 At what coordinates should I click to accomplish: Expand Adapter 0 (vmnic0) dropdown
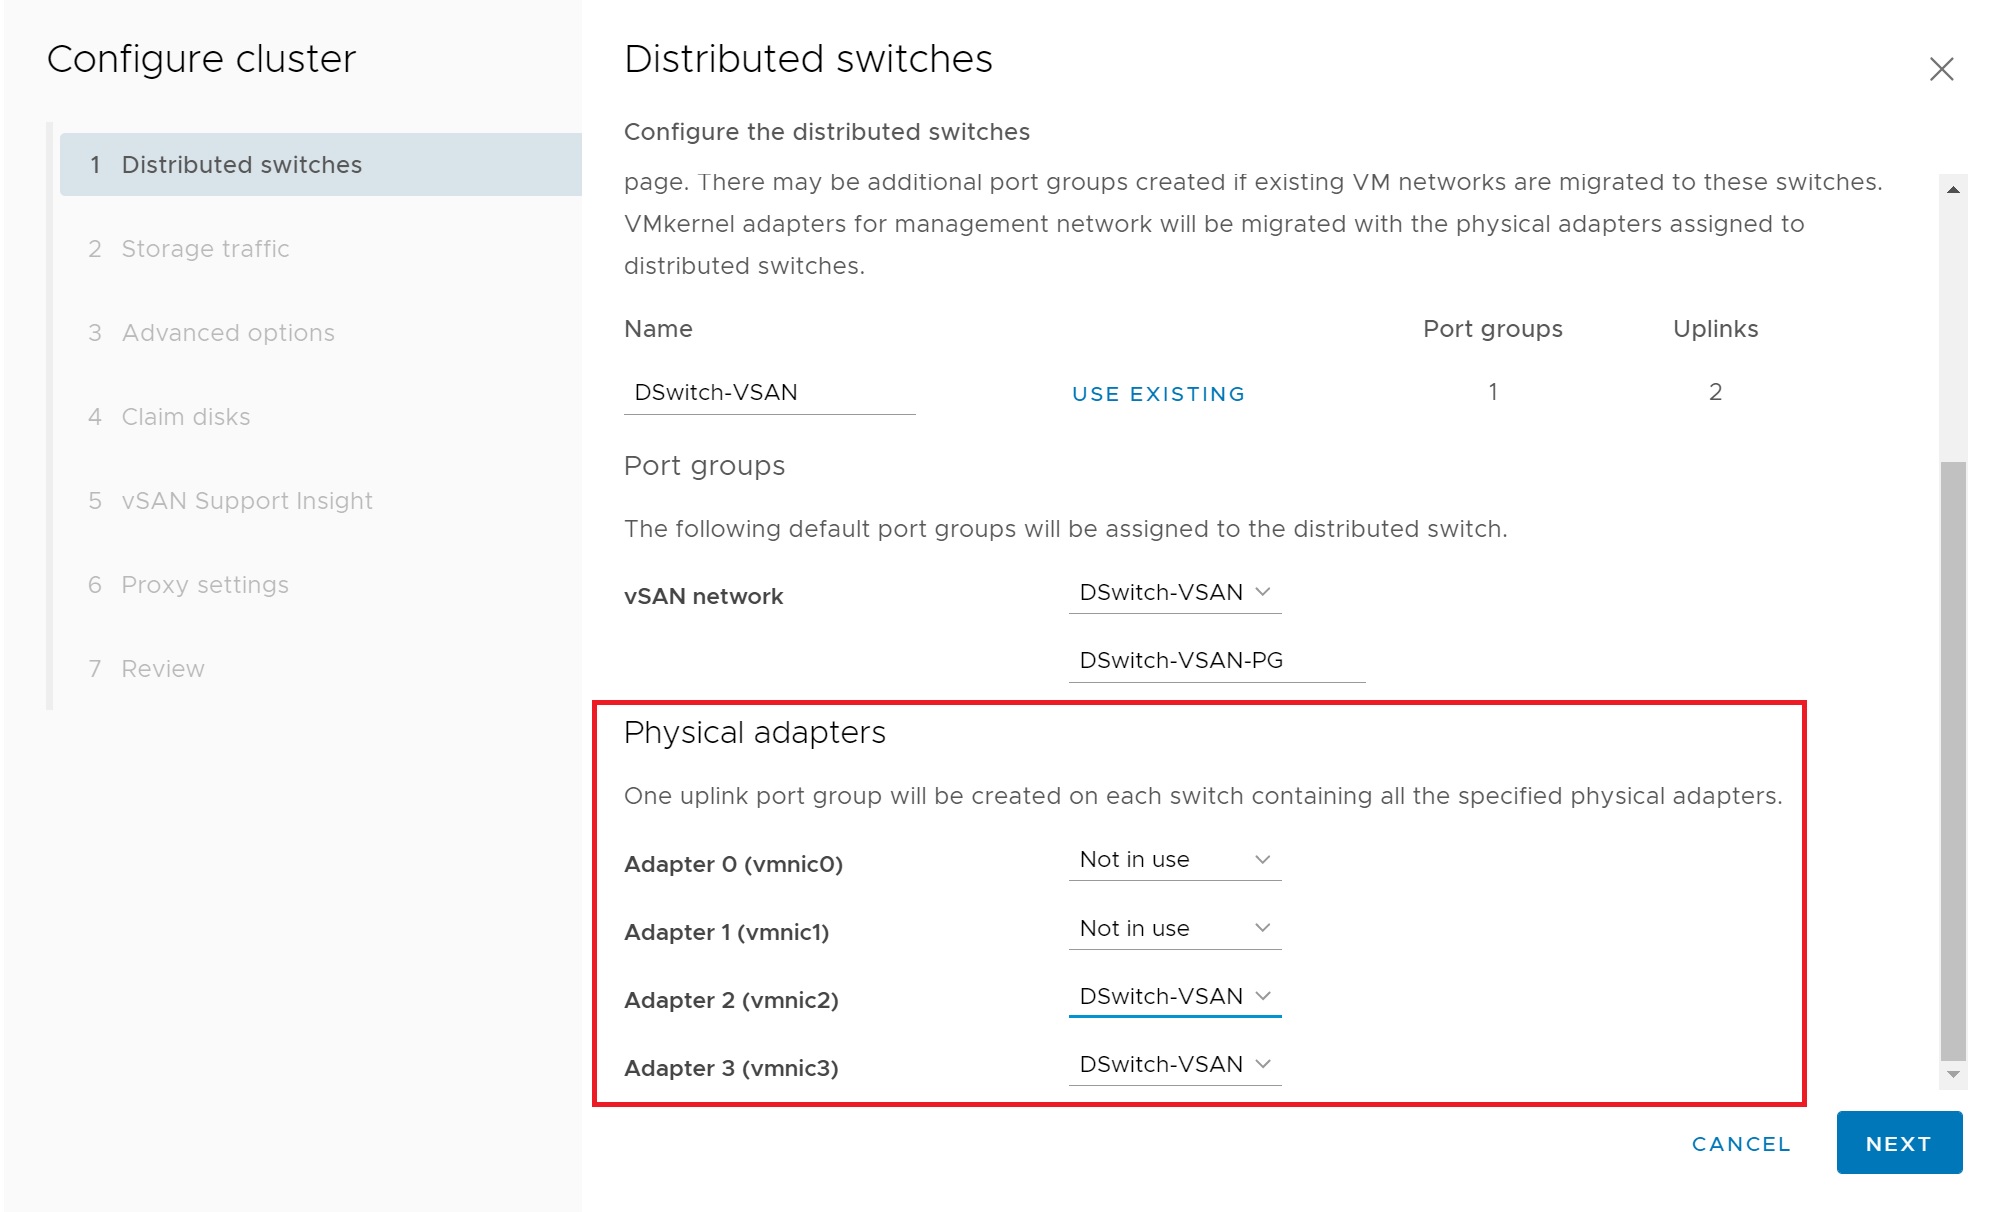(x=1174, y=860)
